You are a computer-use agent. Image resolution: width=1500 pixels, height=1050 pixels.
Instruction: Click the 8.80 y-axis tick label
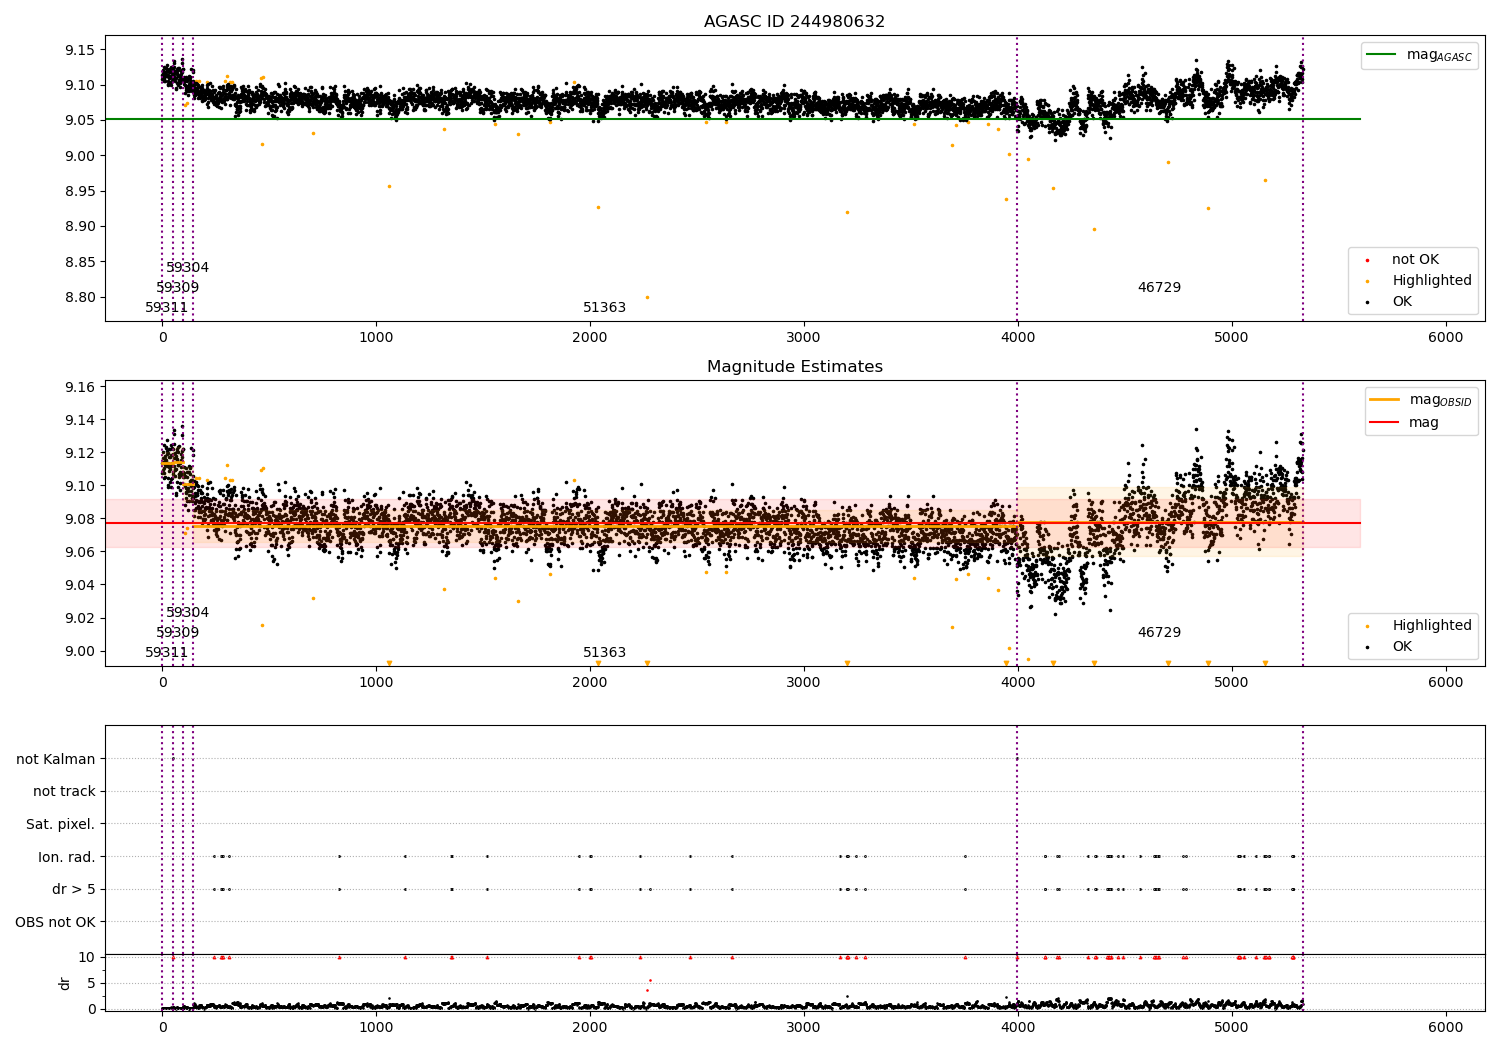78,298
